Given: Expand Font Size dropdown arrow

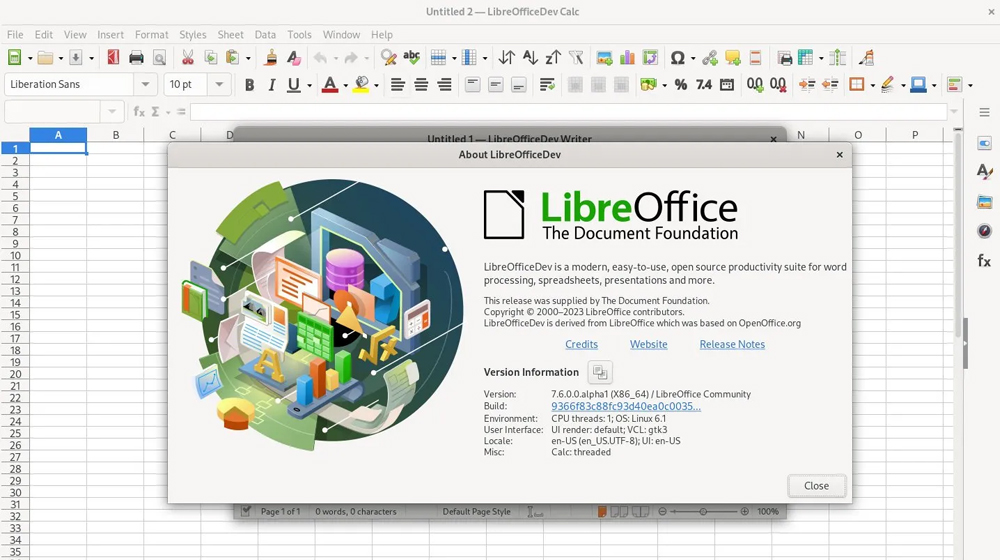Looking at the screenshot, I should point(219,84).
